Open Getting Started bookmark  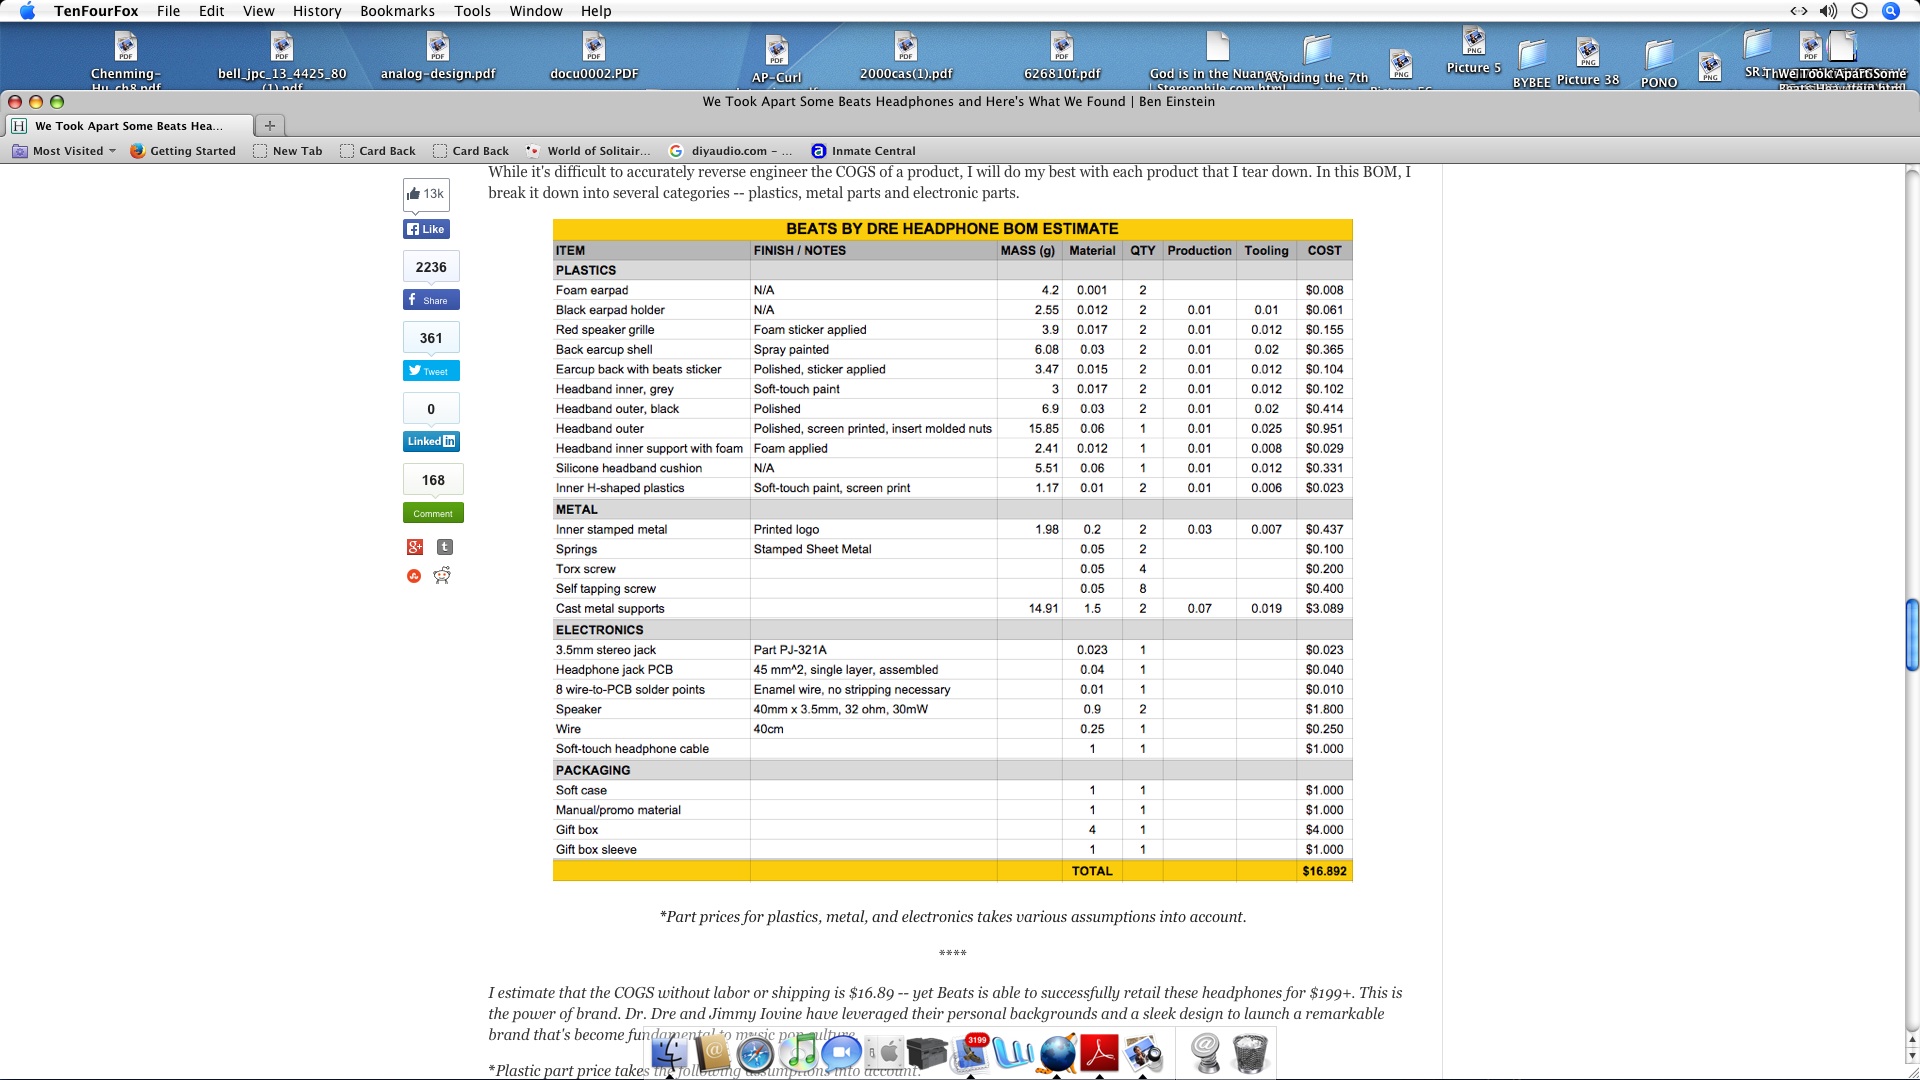click(183, 151)
